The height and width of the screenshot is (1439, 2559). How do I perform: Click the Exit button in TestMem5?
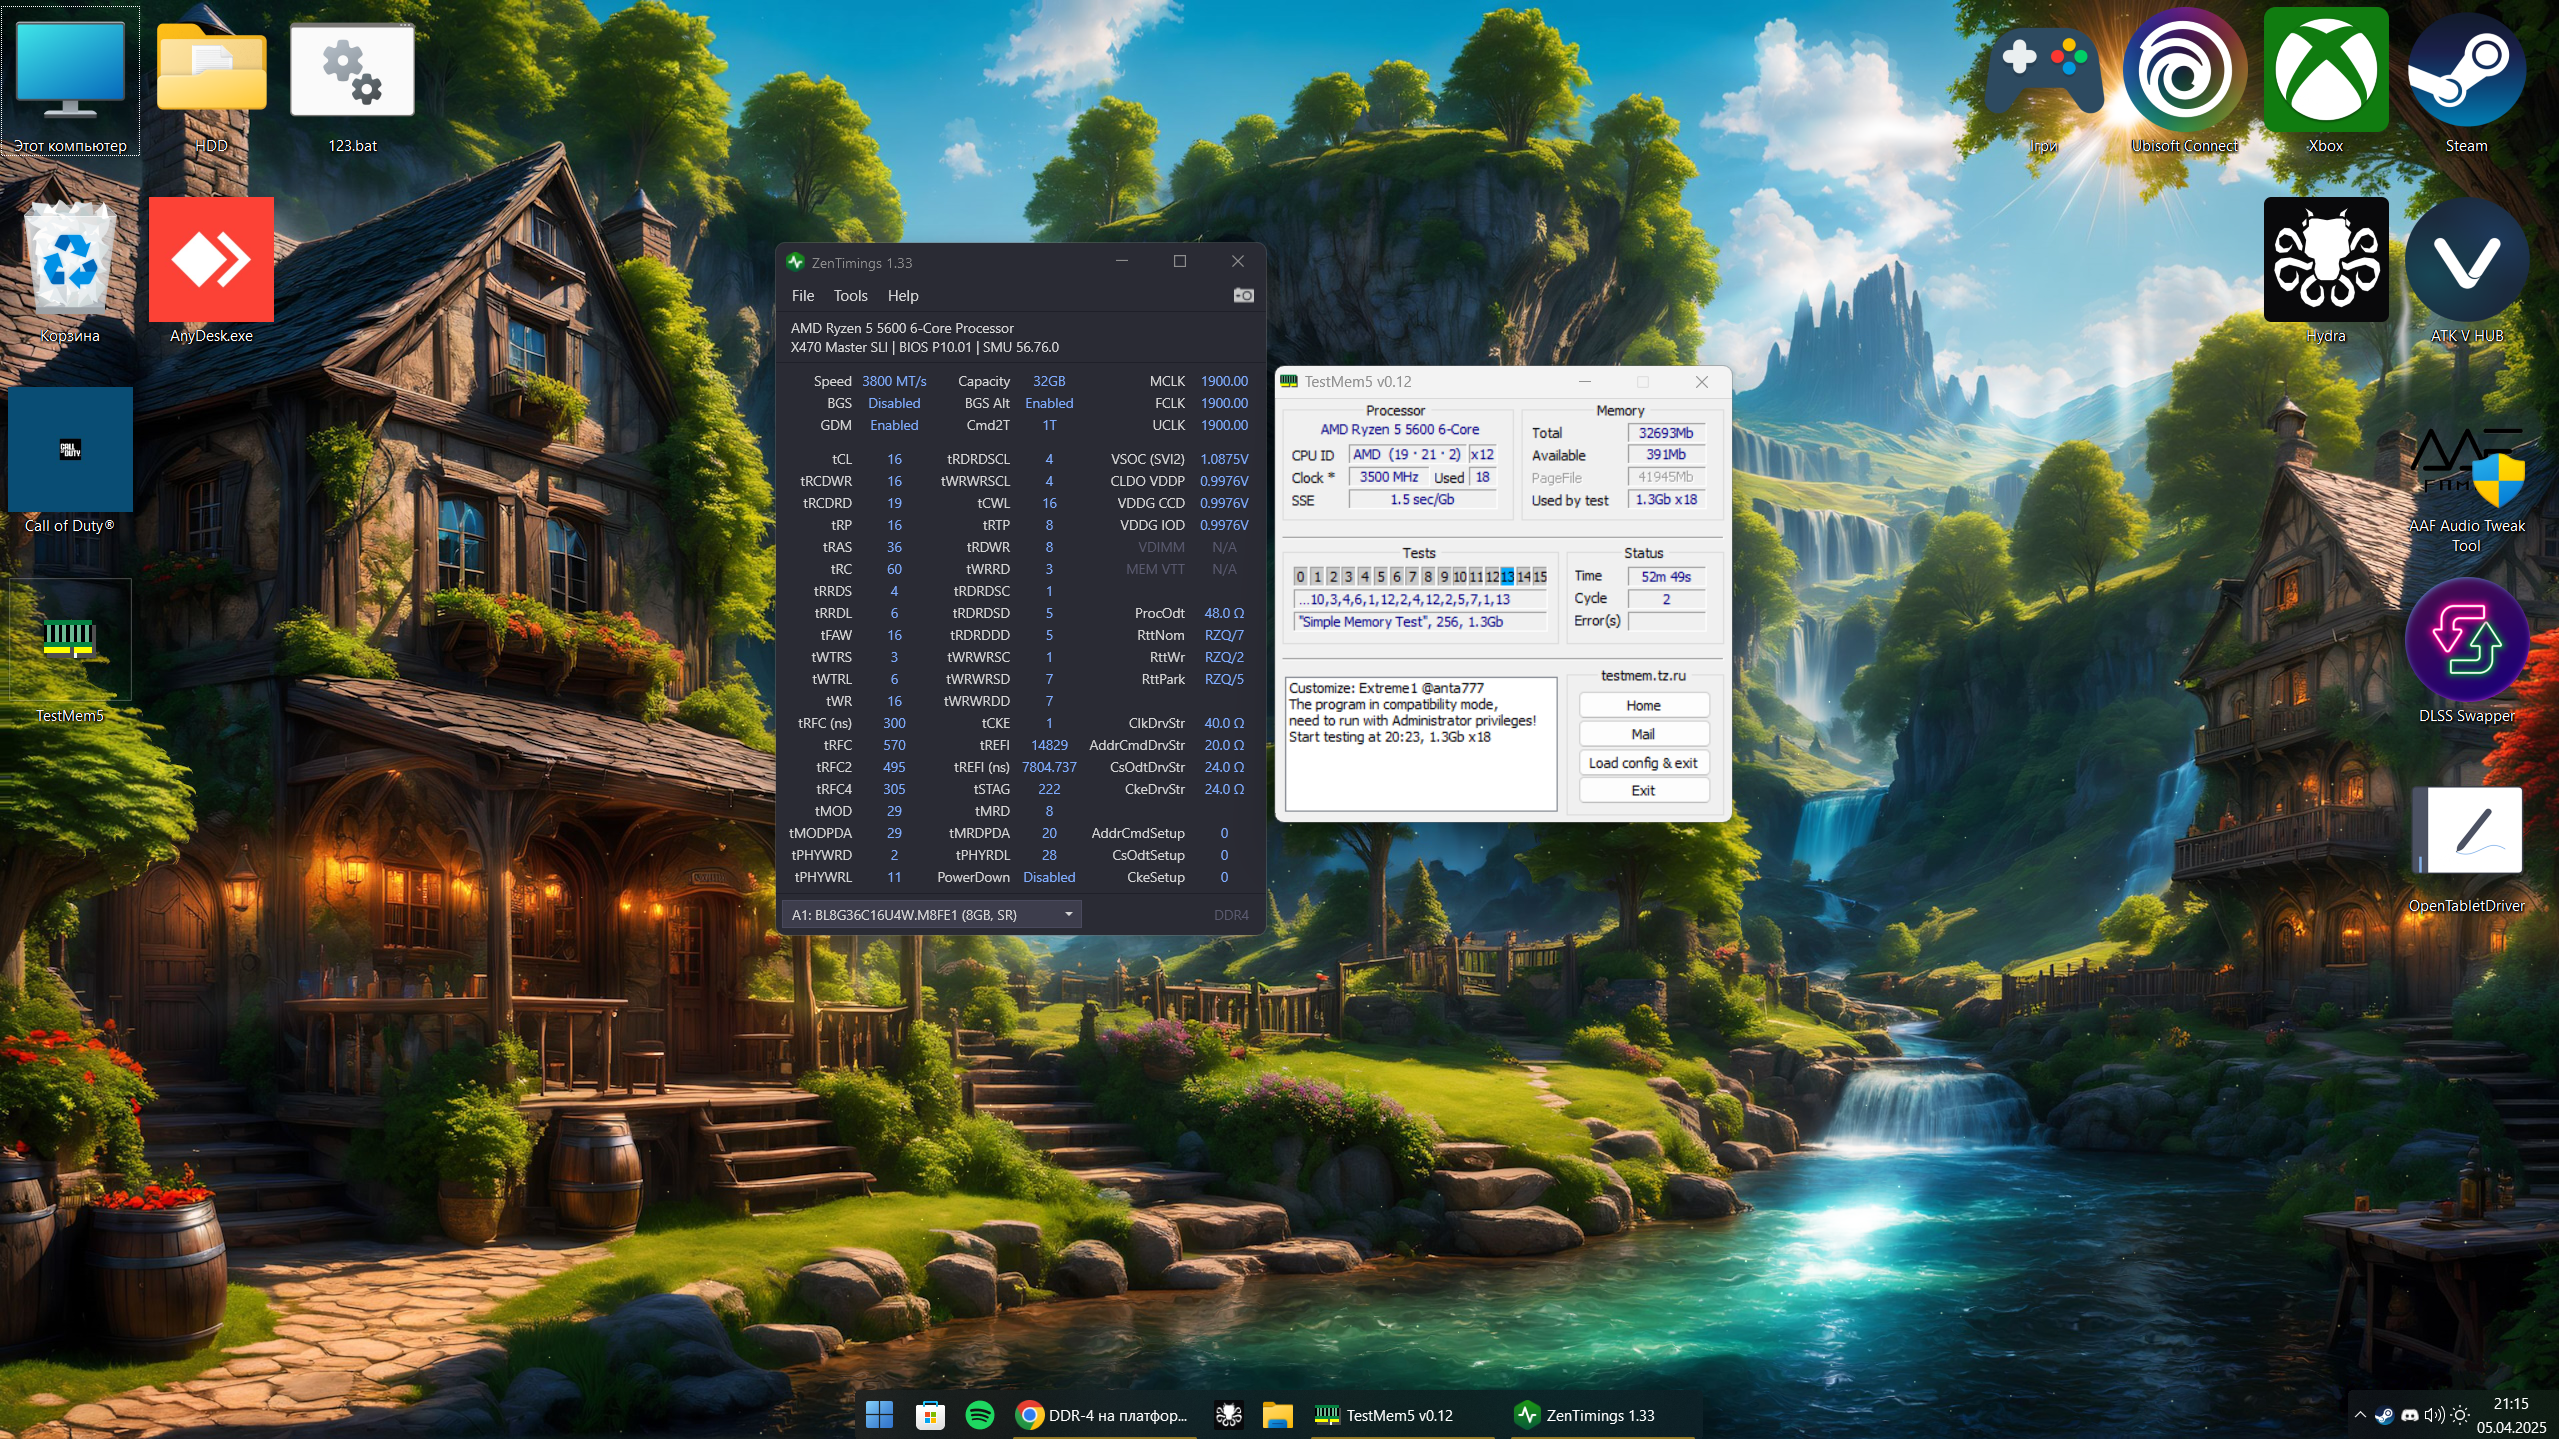(1642, 790)
